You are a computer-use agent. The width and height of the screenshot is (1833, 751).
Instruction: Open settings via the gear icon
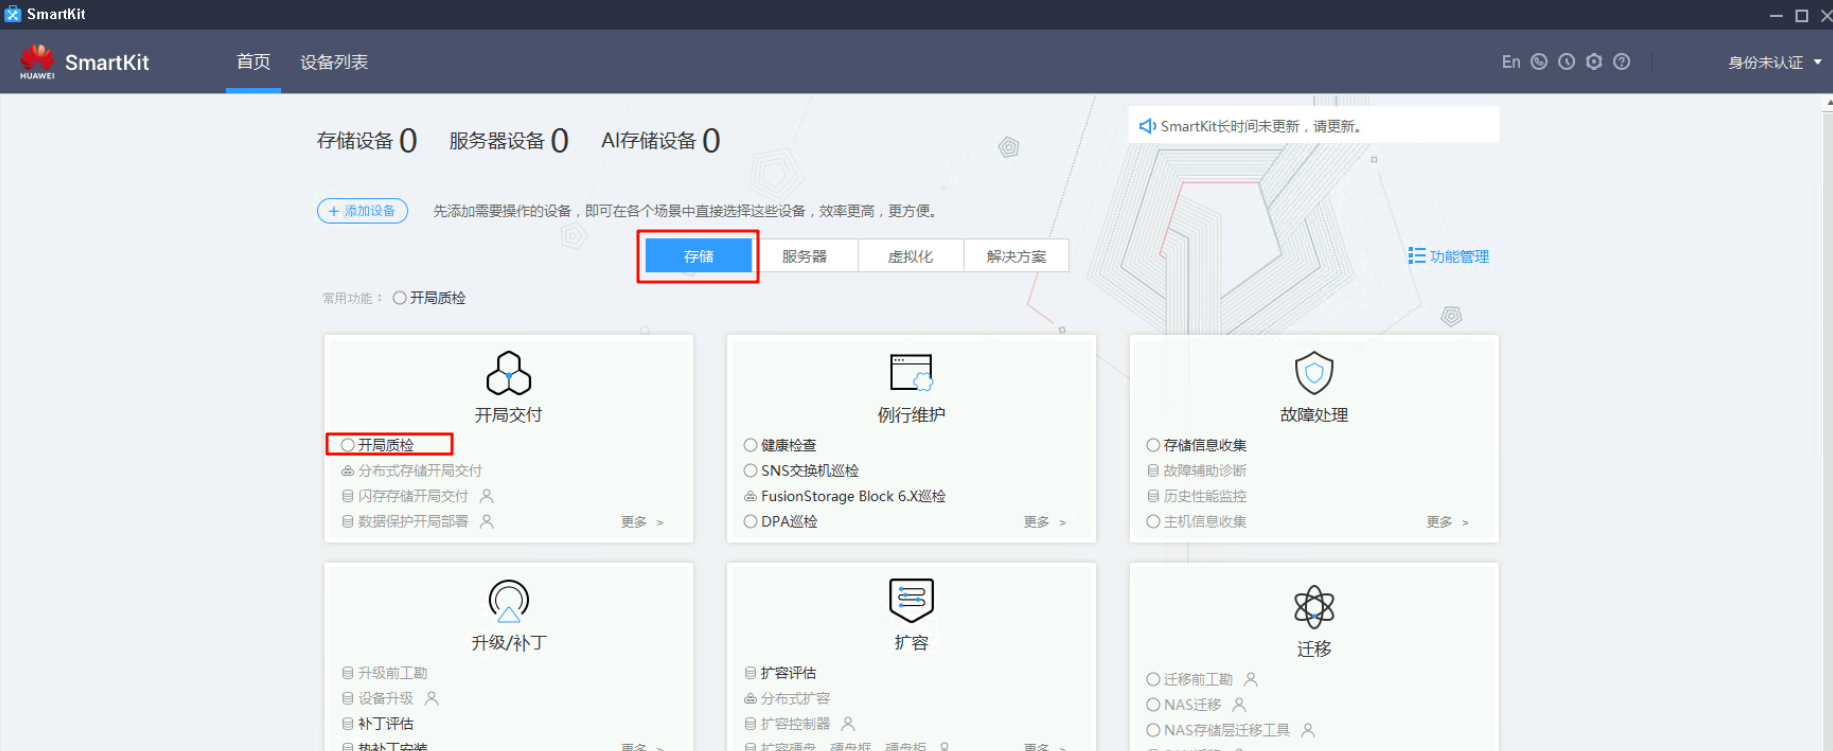pyautogui.click(x=1594, y=62)
